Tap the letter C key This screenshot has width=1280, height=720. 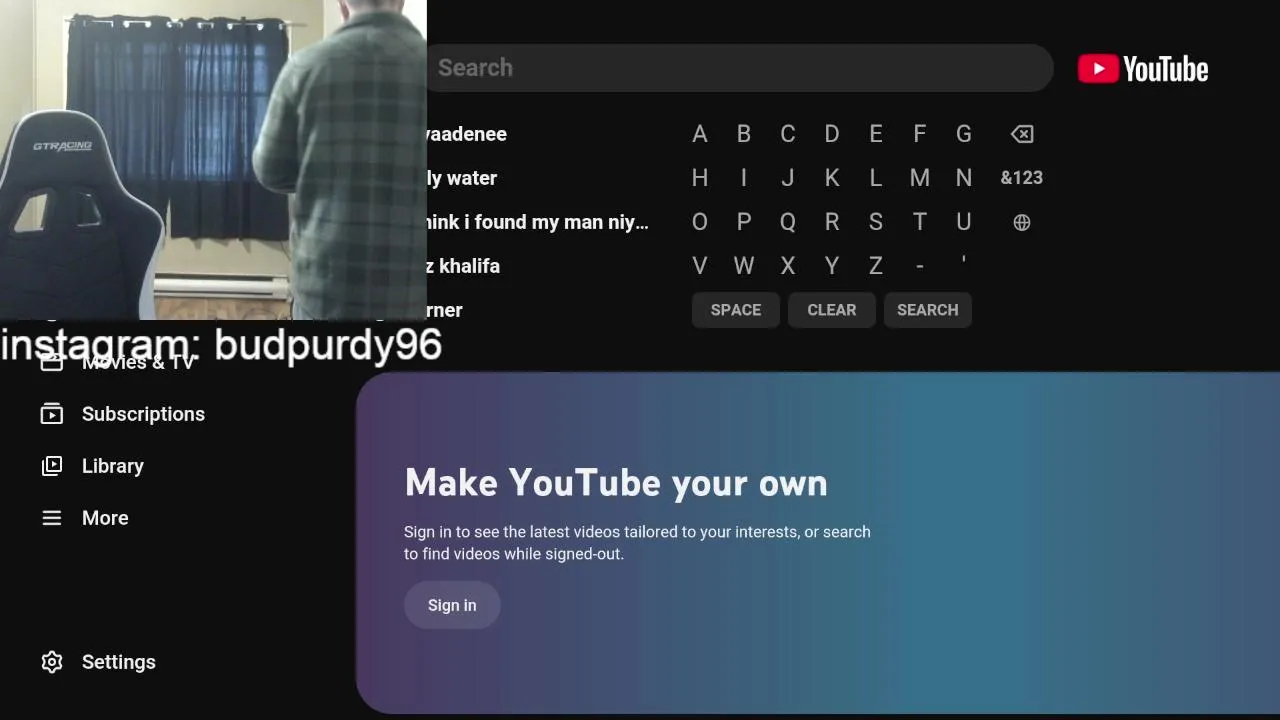tap(788, 134)
